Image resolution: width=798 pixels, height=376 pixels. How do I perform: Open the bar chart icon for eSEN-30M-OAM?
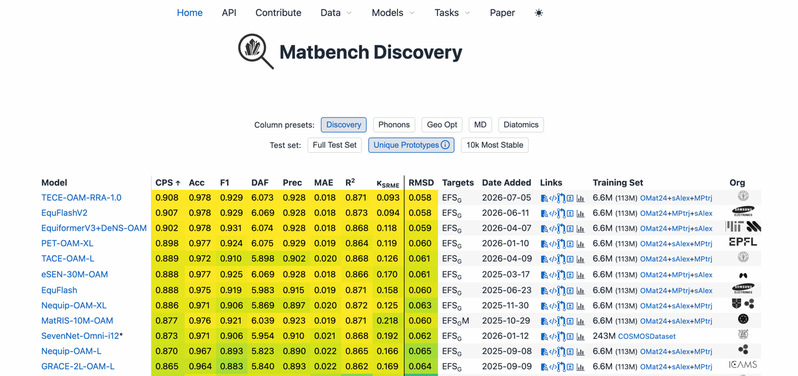click(x=581, y=274)
